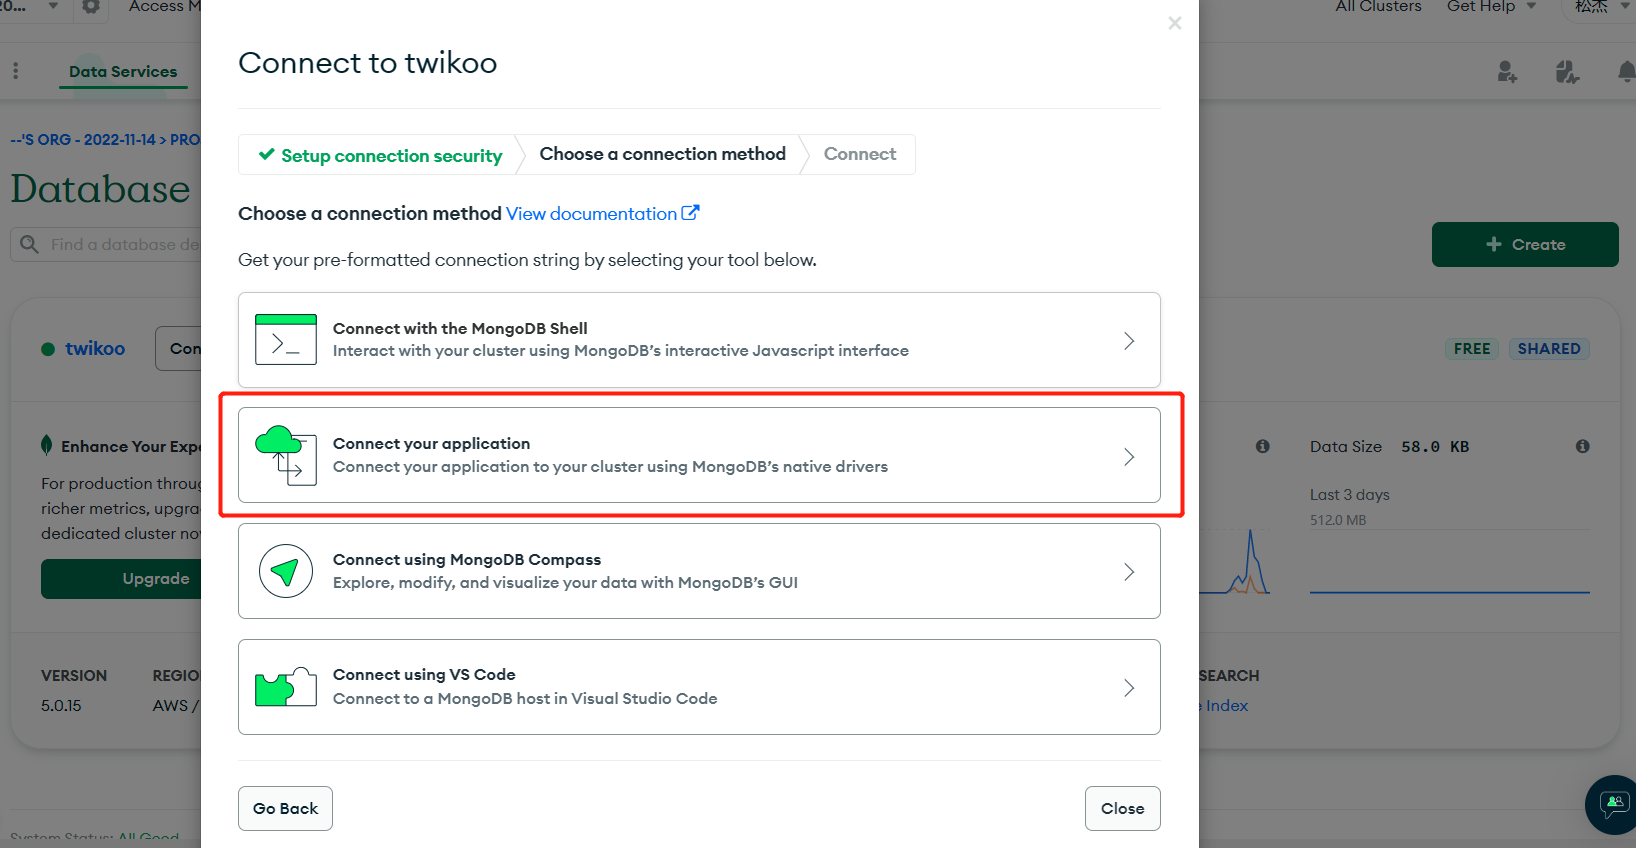Open the View documentation link
Viewport: 1636px width, 848px height.
tap(603, 213)
